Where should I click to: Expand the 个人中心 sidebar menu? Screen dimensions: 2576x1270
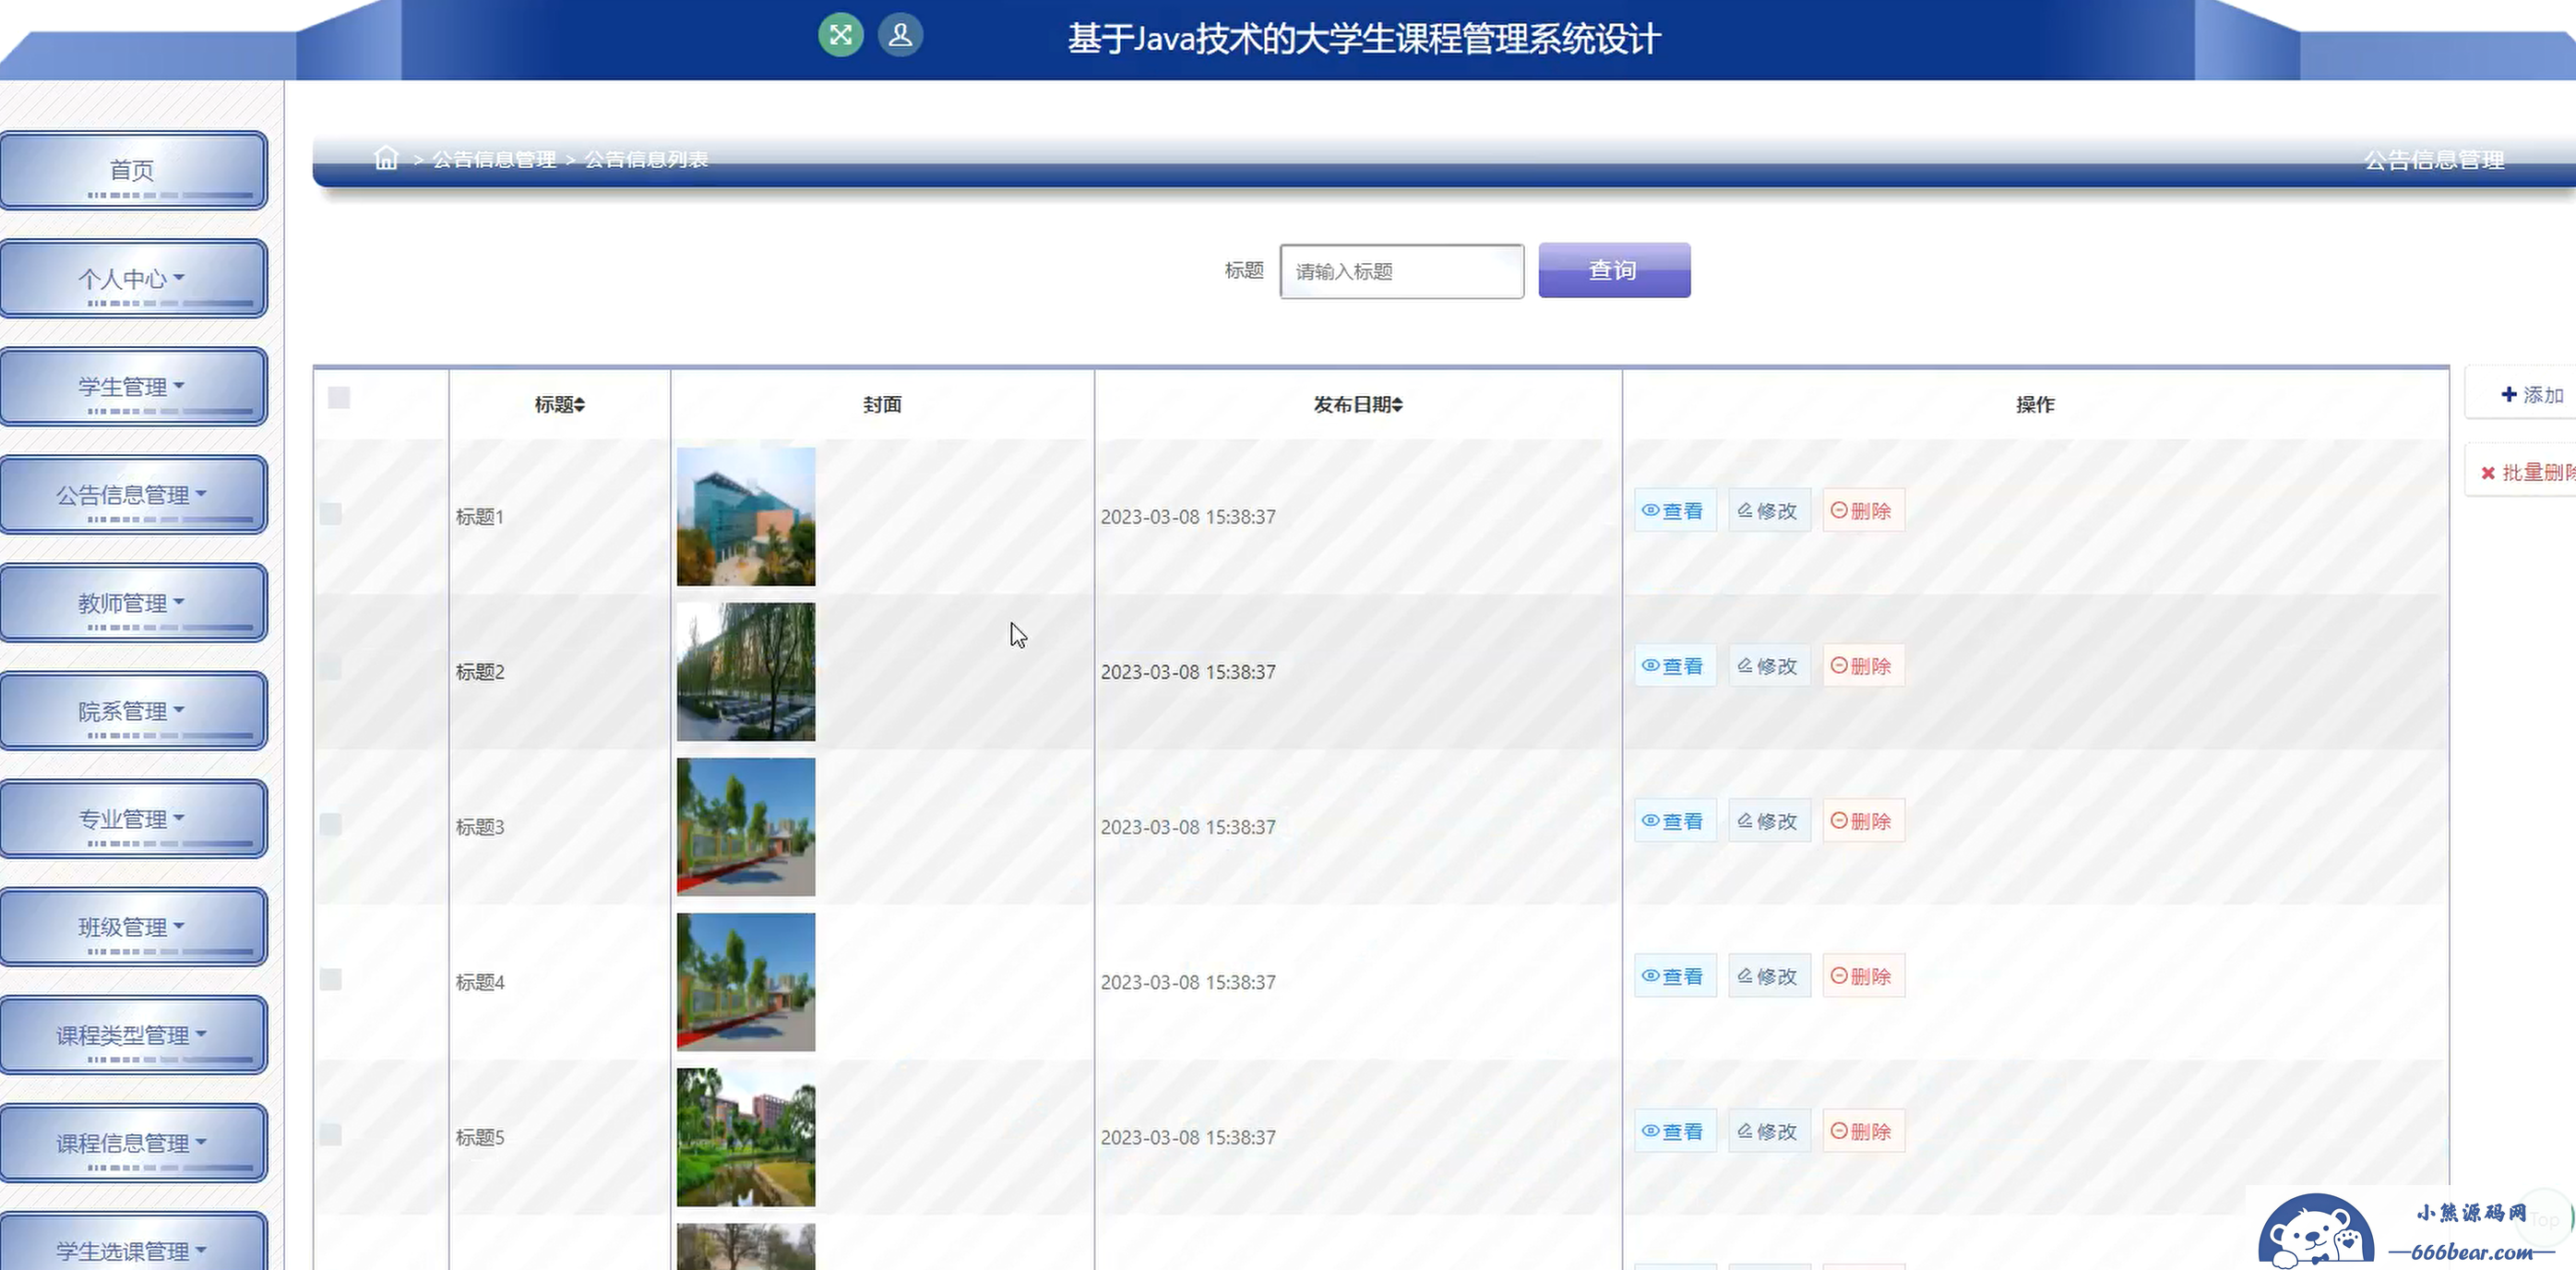(x=133, y=279)
